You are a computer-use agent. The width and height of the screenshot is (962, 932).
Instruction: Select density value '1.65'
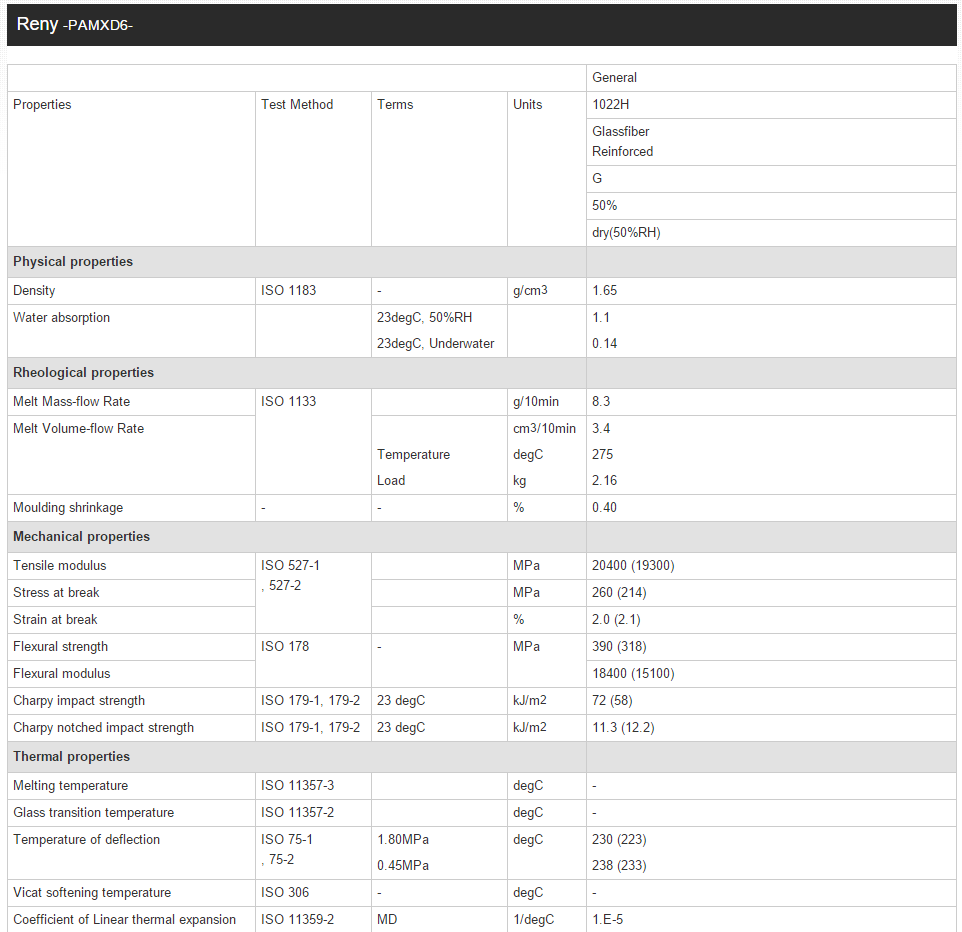coord(604,291)
